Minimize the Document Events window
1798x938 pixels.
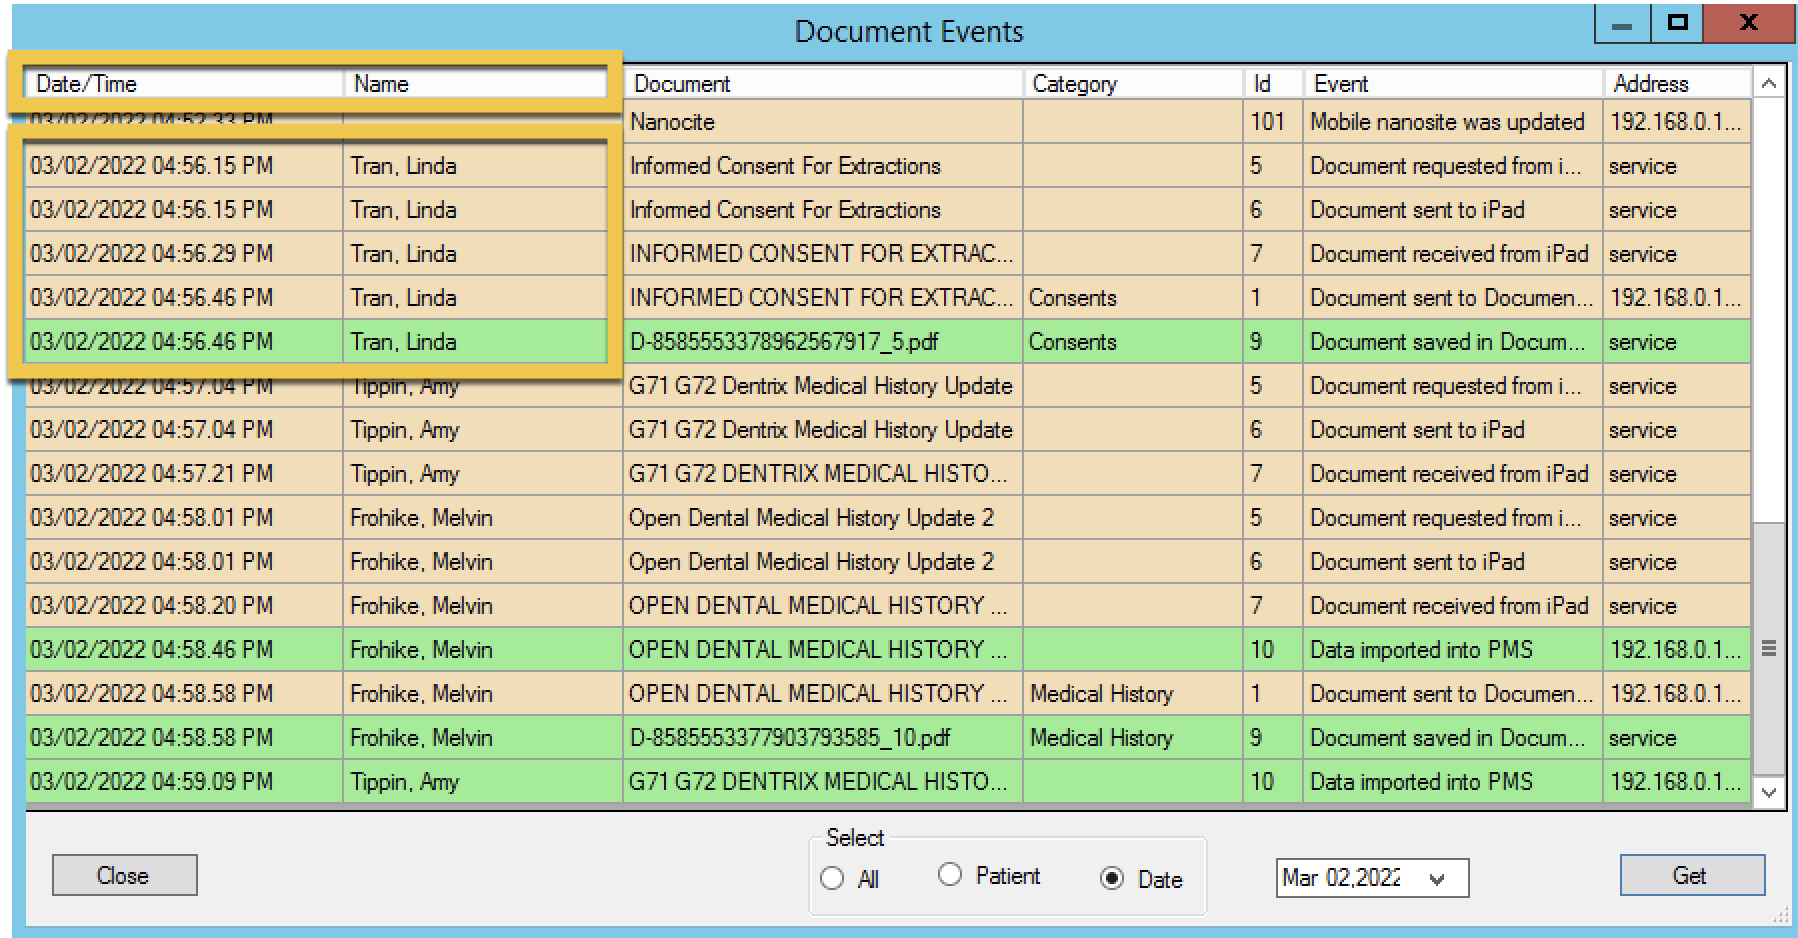[x=1623, y=25]
